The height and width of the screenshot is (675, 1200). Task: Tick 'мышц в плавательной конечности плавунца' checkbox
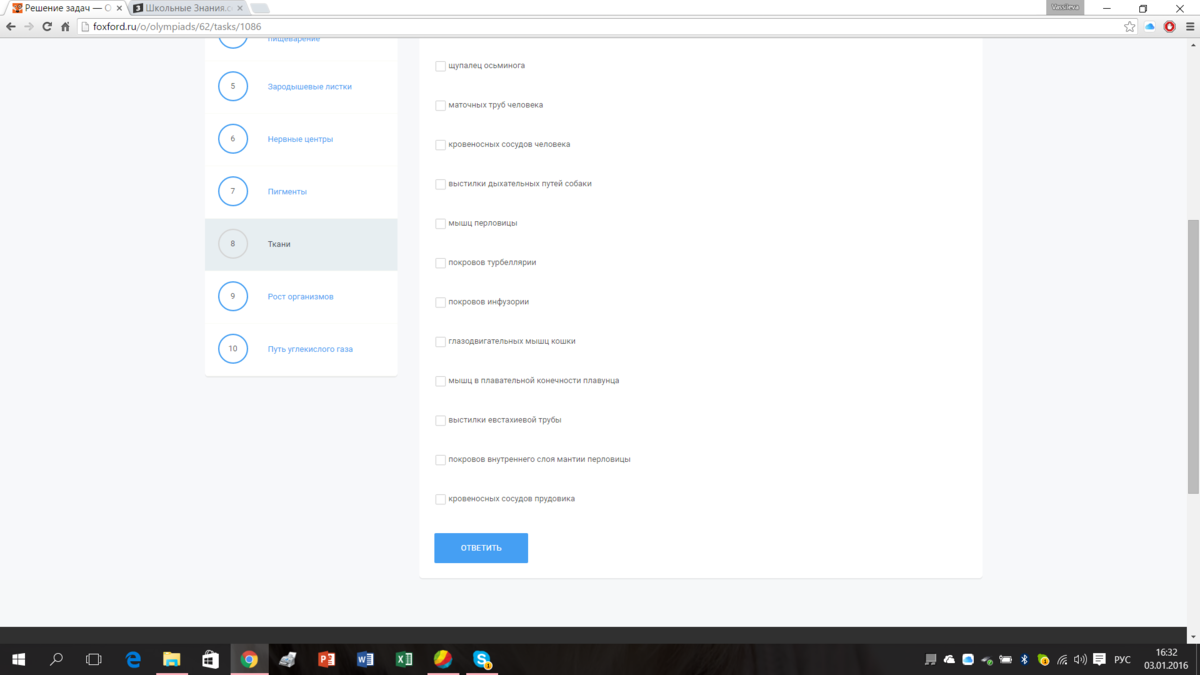[x=440, y=381]
